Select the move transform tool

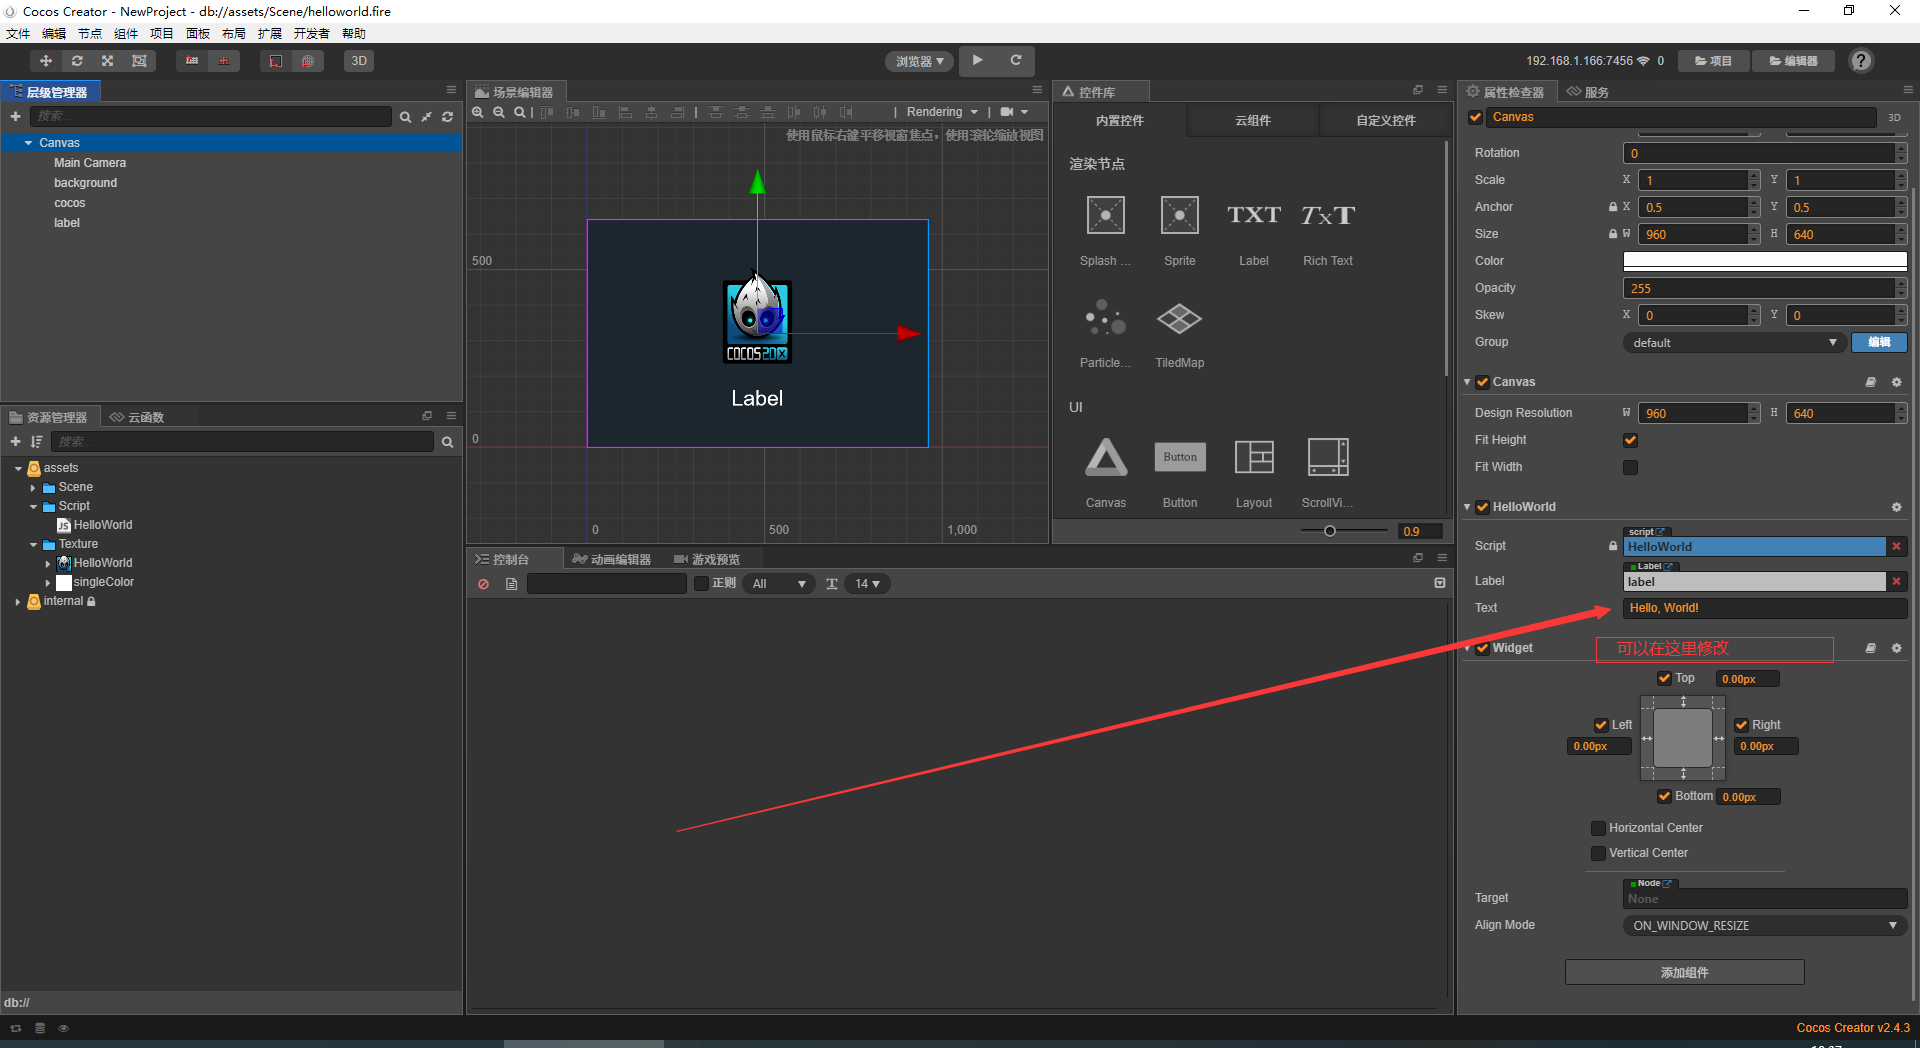point(46,61)
